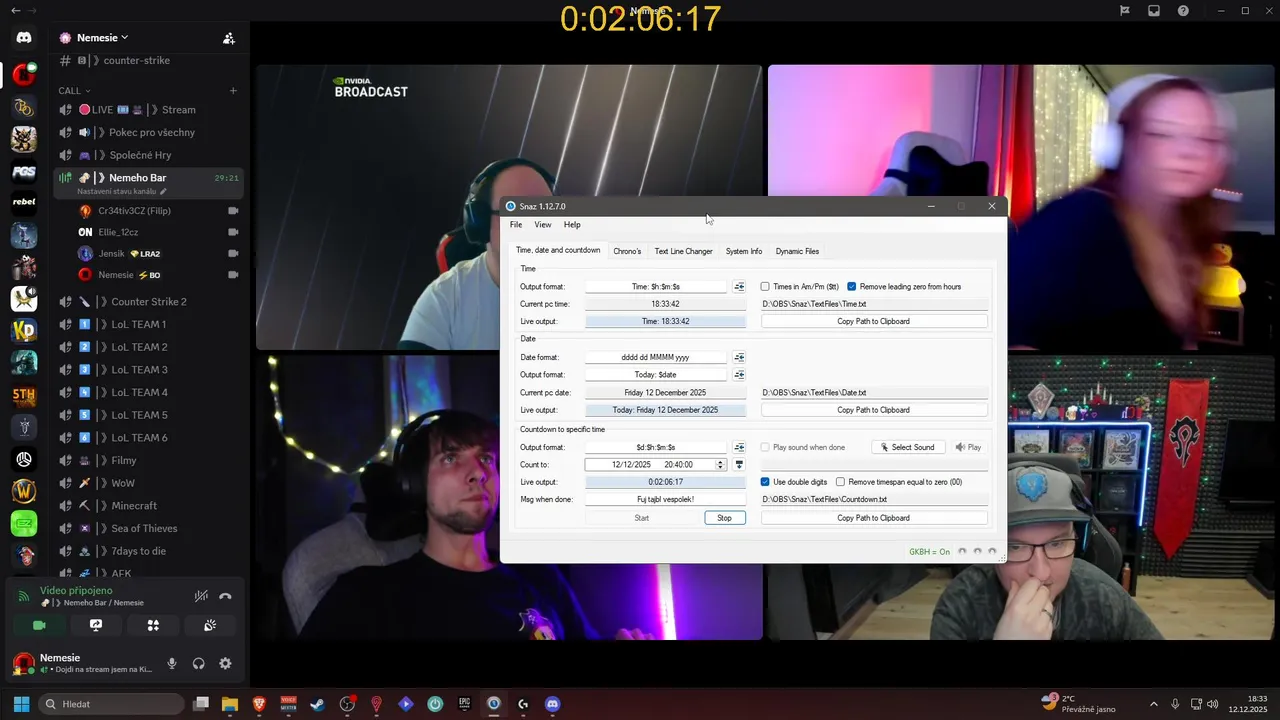Open Epic Games launcher from the taskbar

pyautogui.click(x=464, y=704)
